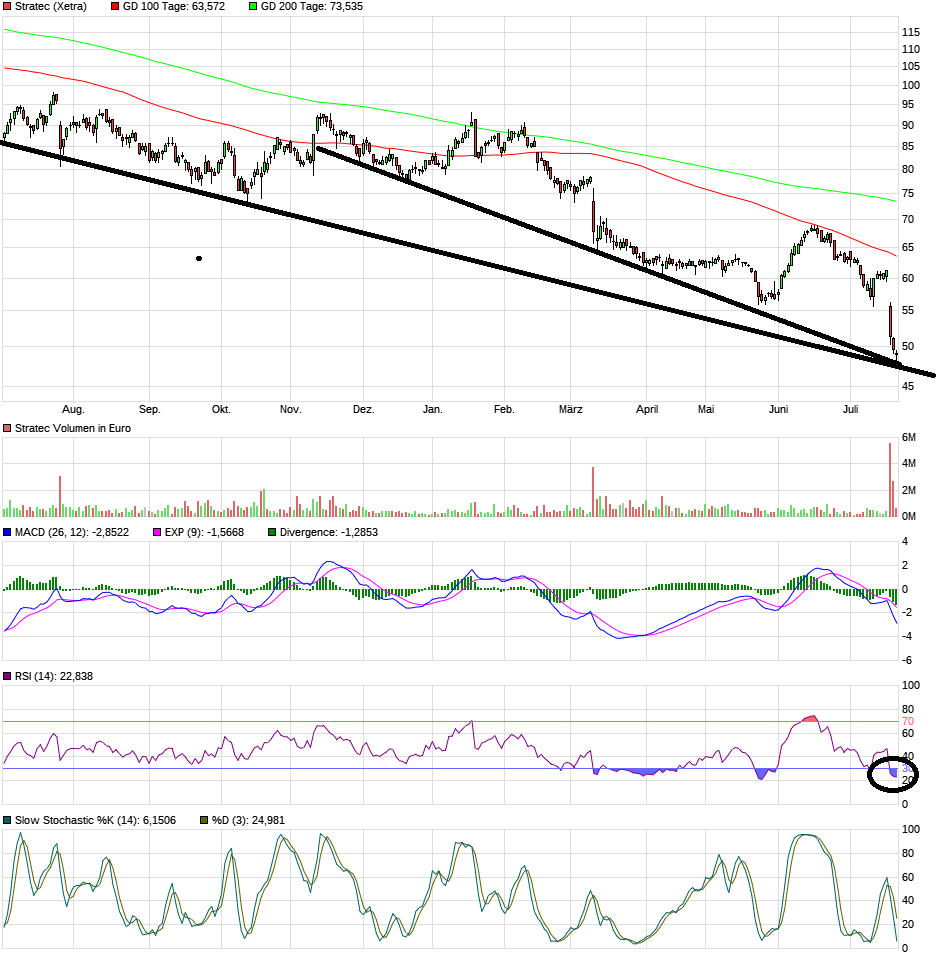
Task: Click the 'GD 100 Tage: 63,572' label
Action: click(x=174, y=7)
